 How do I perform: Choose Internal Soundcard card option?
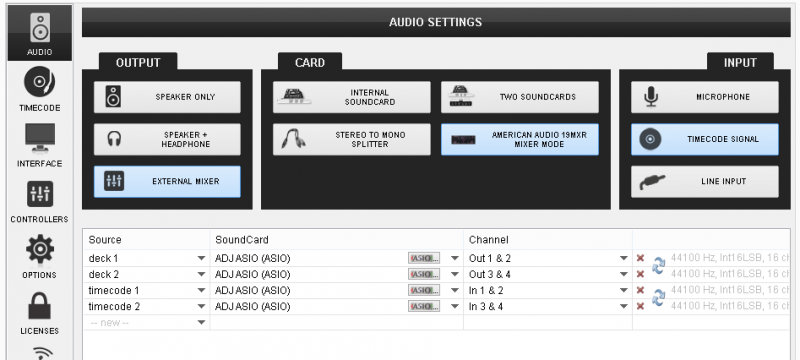352,97
